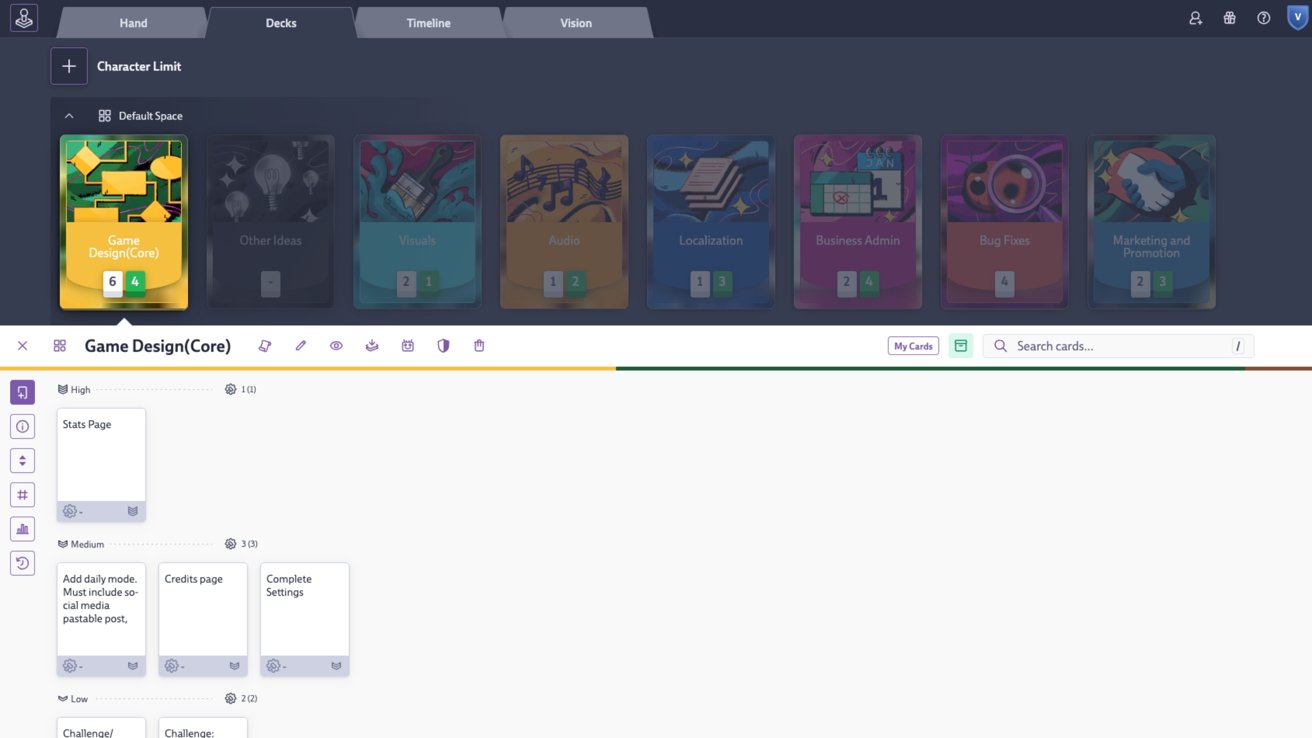Click the shield icon next to the calendar
The width and height of the screenshot is (1312, 738).
click(x=443, y=345)
